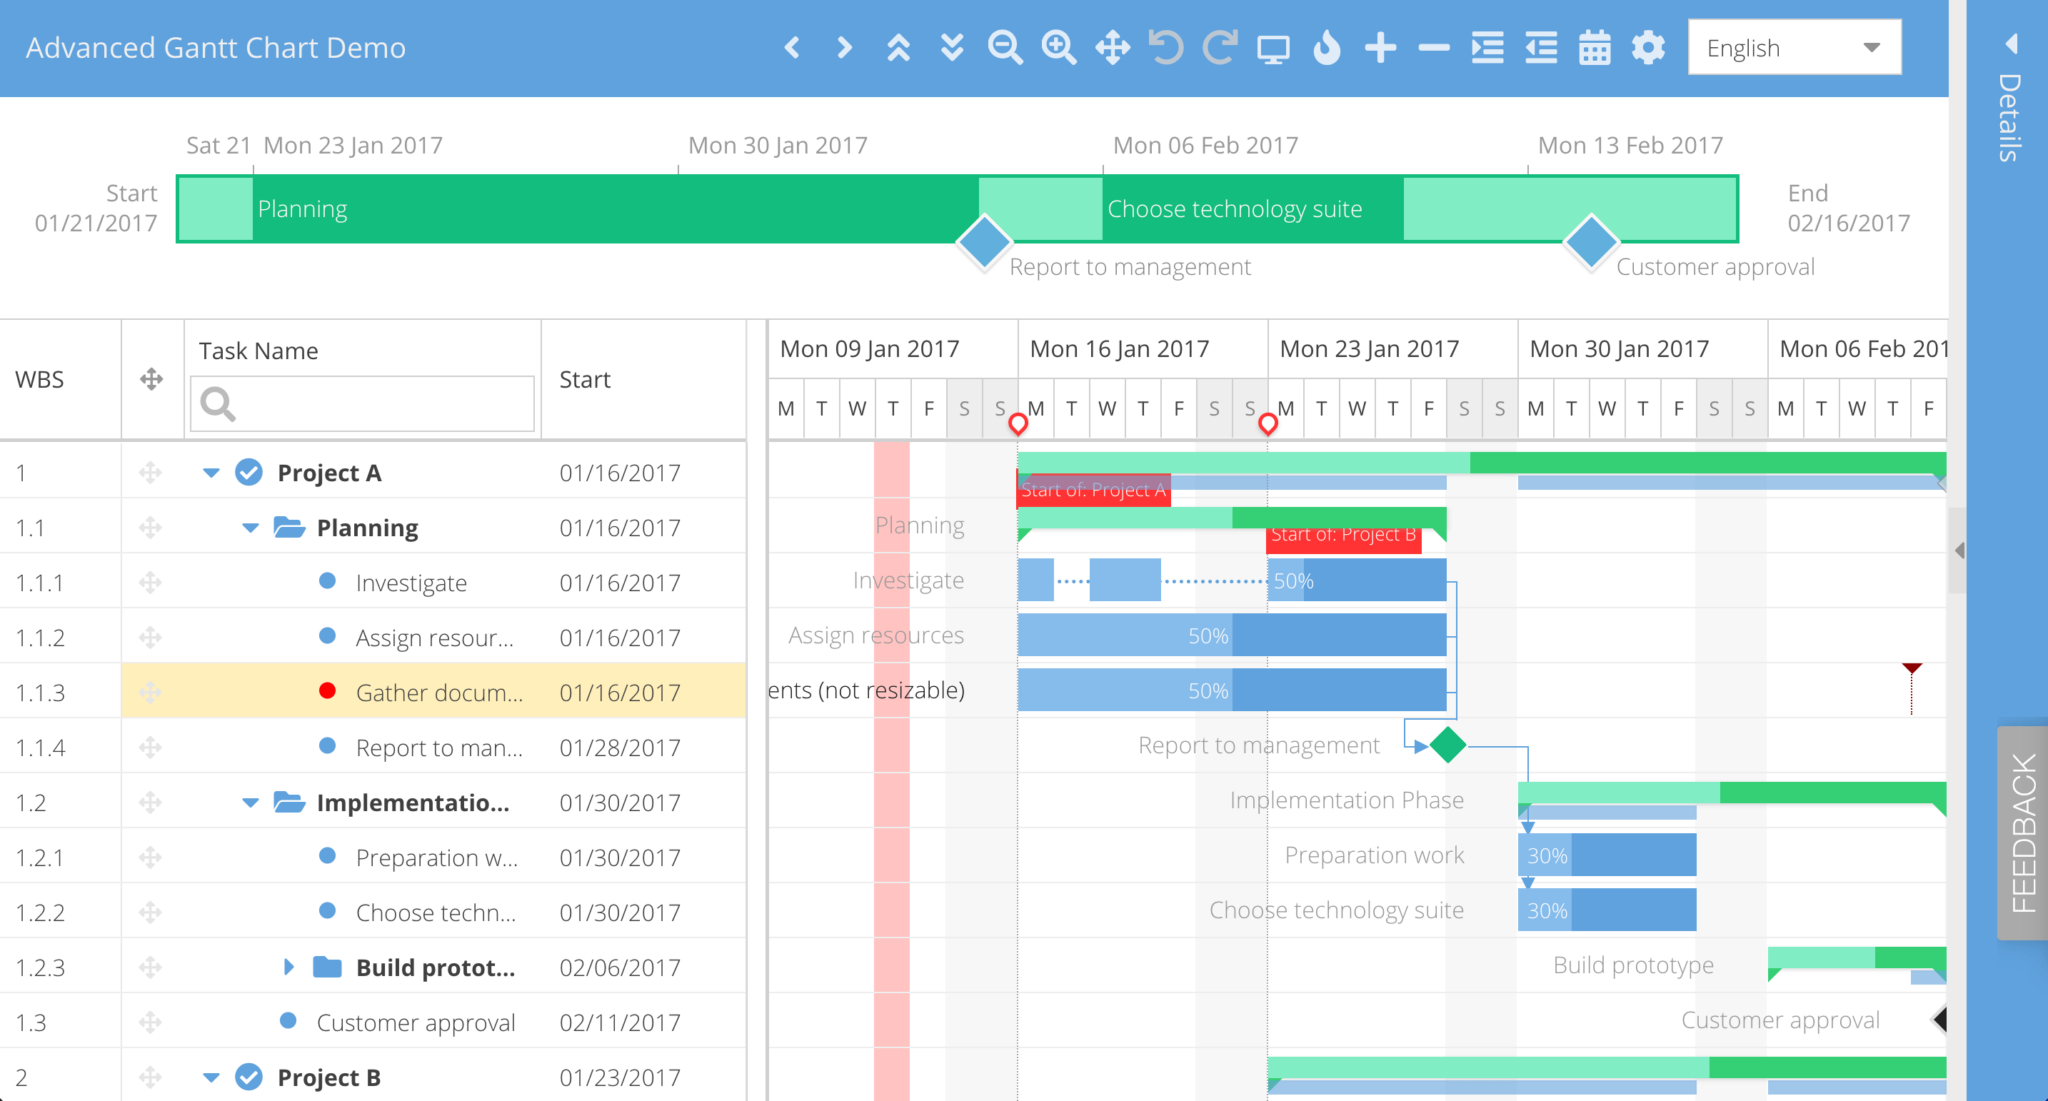Open the settings gear icon
Screen dimensions: 2048x1101
[x=1648, y=47]
